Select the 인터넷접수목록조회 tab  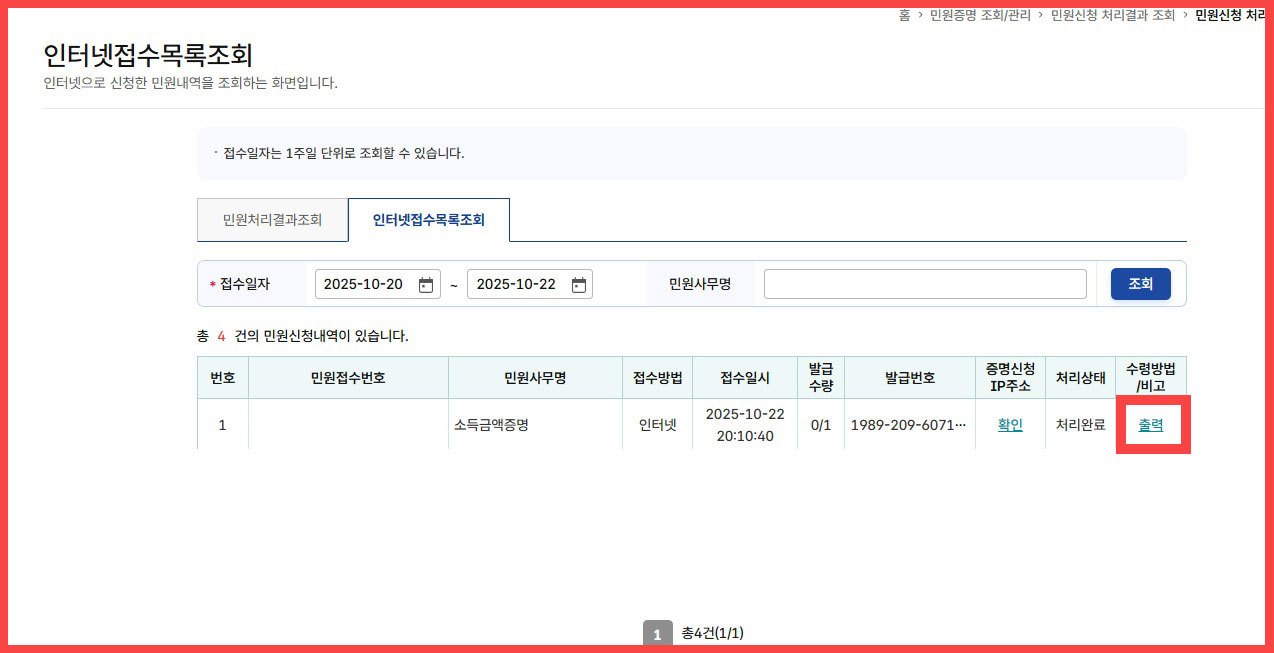pos(429,219)
